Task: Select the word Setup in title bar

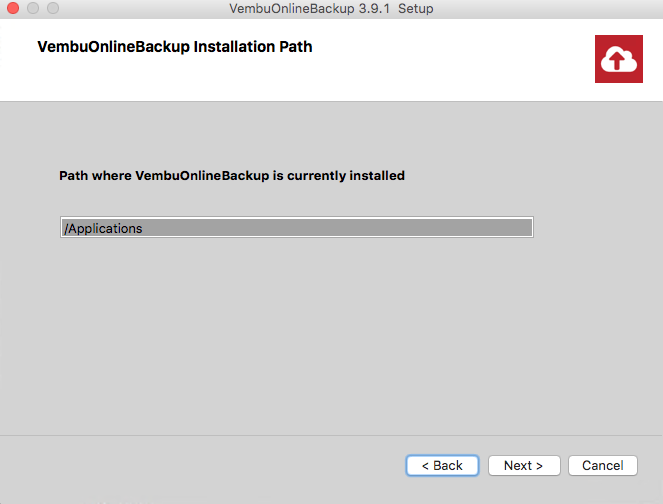Action: (x=416, y=8)
